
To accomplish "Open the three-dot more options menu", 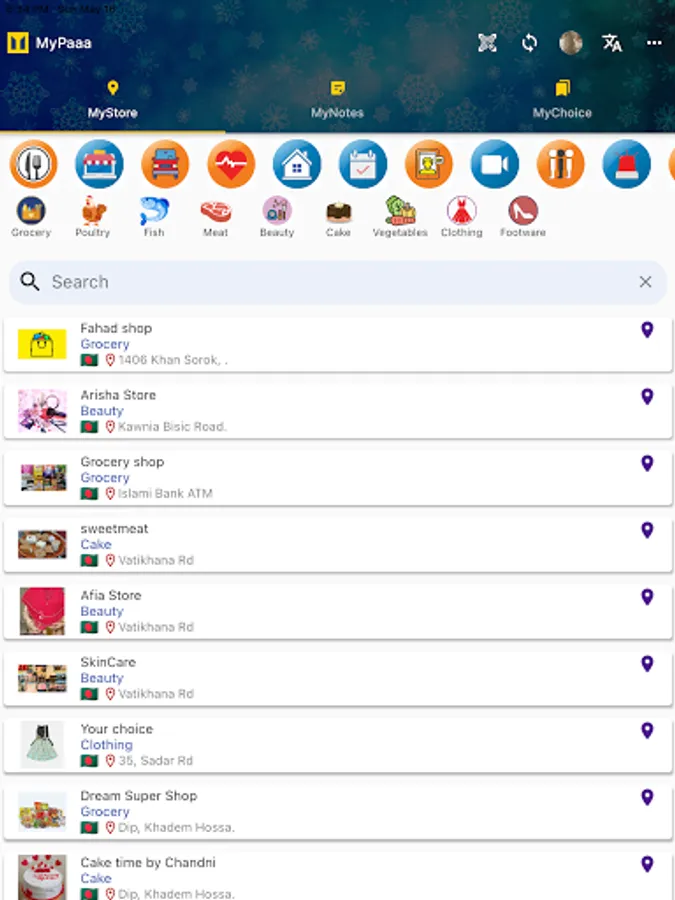I will (x=654, y=43).
